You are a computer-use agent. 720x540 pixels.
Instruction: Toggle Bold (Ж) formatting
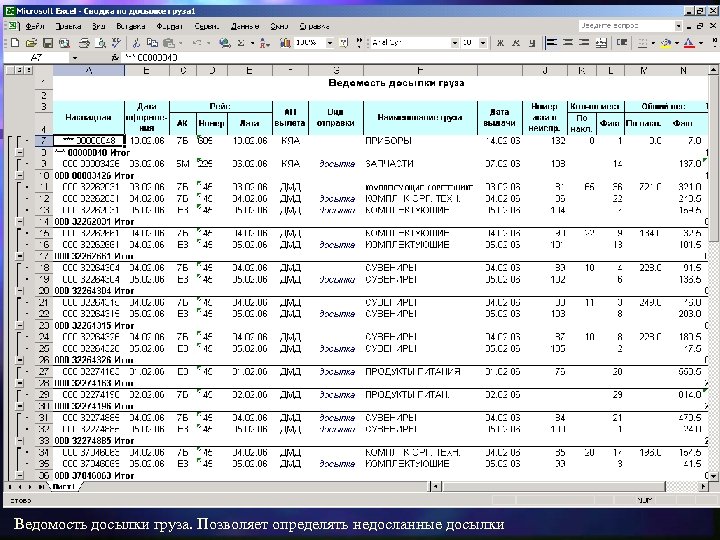[x=500, y=43]
